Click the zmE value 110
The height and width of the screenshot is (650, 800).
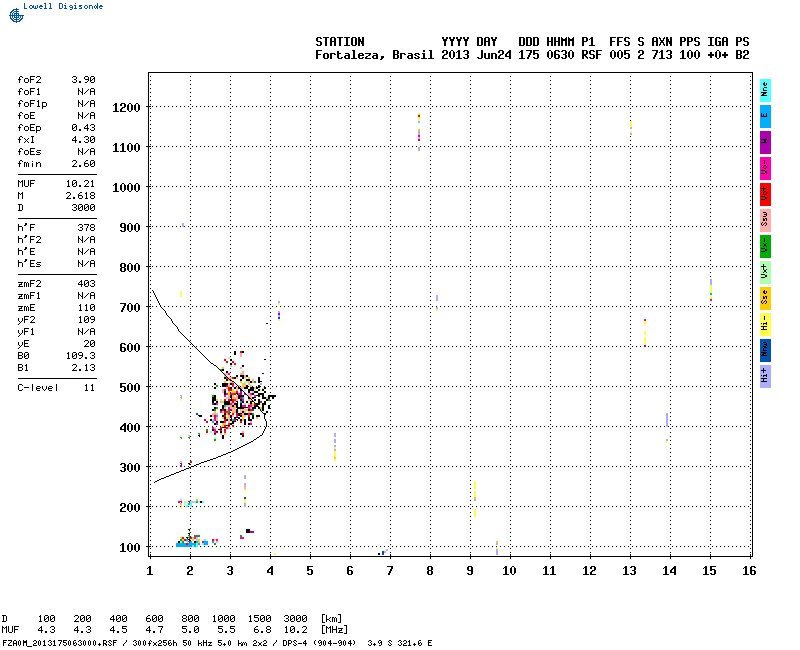pyautogui.click(x=86, y=308)
